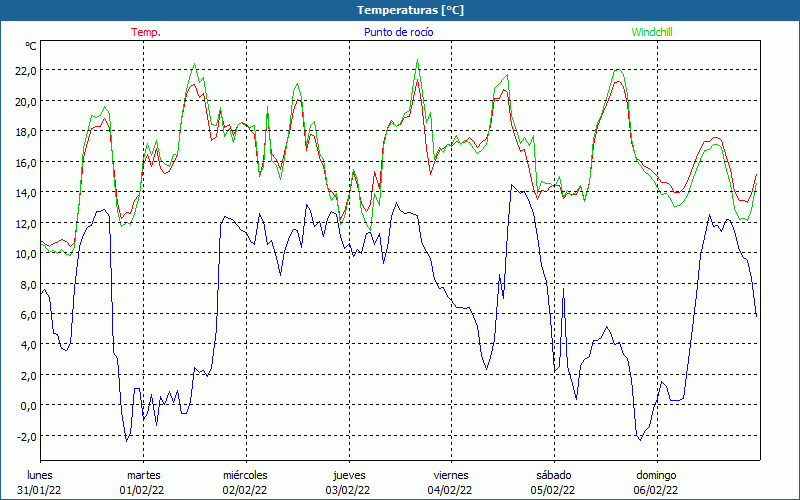Click the 18,0 y-axis value
This screenshot has width=800, height=500.
pyautogui.click(x=26, y=132)
